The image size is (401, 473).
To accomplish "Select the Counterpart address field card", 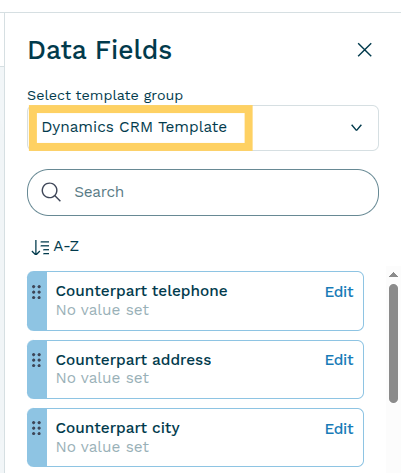I will (x=195, y=369).
